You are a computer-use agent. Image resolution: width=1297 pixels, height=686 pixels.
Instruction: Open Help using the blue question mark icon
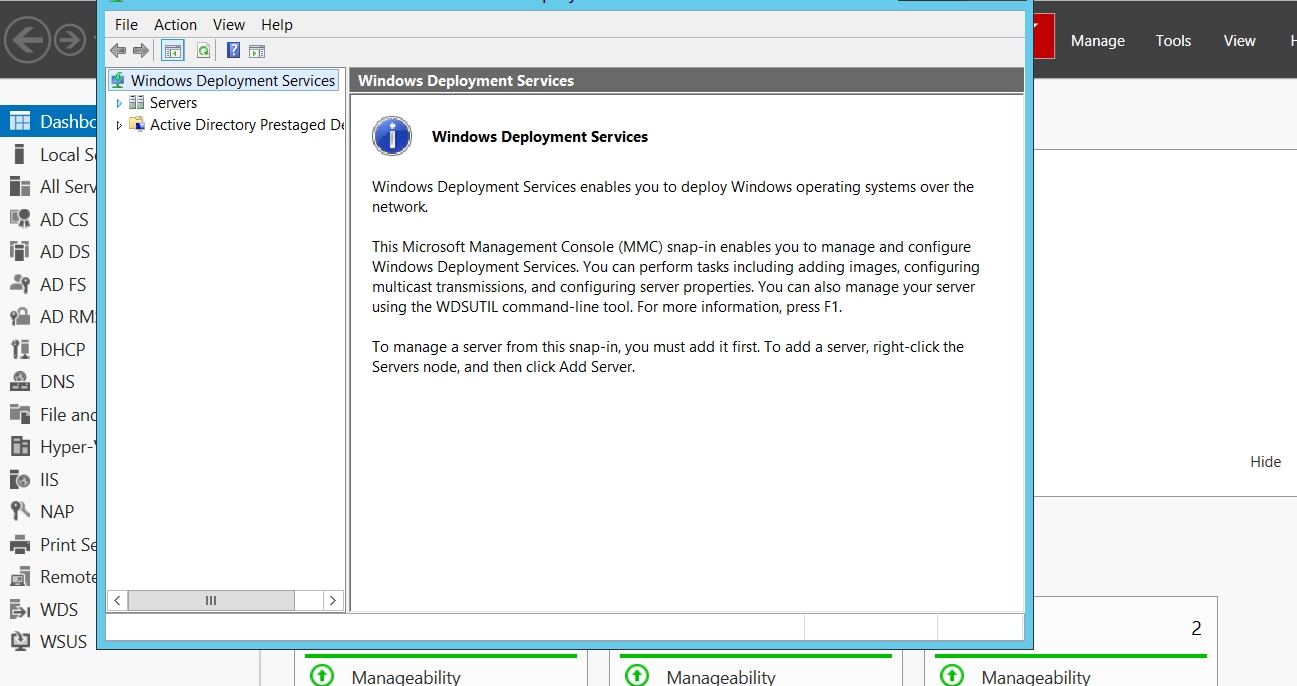(x=233, y=51)
